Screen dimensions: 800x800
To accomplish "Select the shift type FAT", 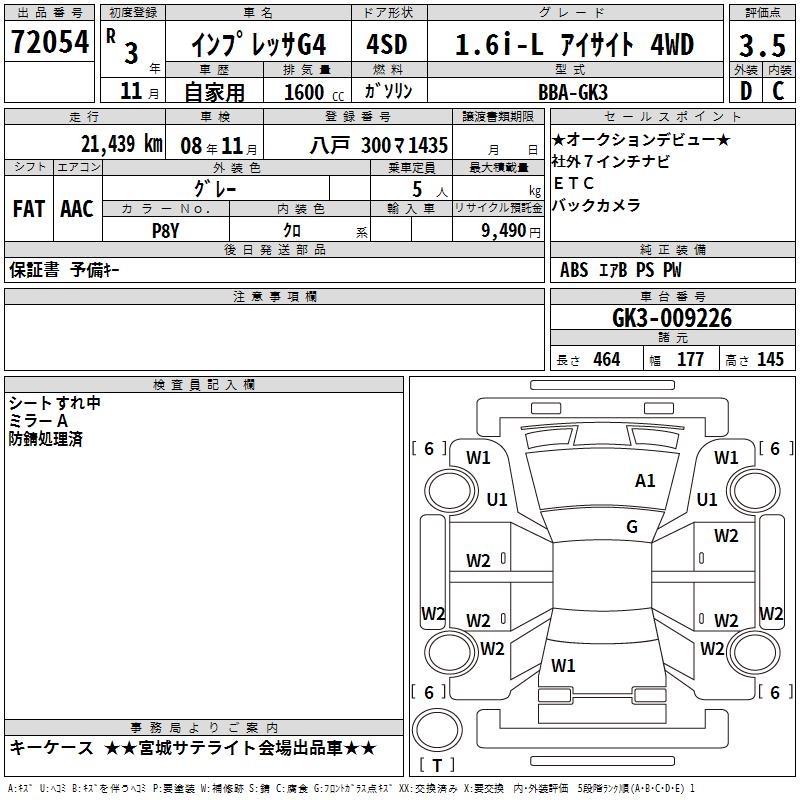I will coord(29,209).
